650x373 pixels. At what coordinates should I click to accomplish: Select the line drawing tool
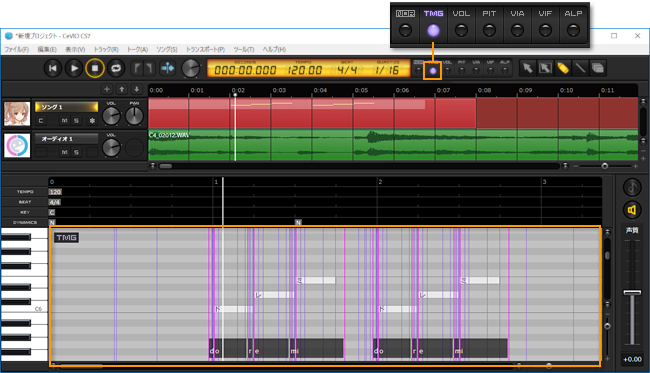click(580, 68)
